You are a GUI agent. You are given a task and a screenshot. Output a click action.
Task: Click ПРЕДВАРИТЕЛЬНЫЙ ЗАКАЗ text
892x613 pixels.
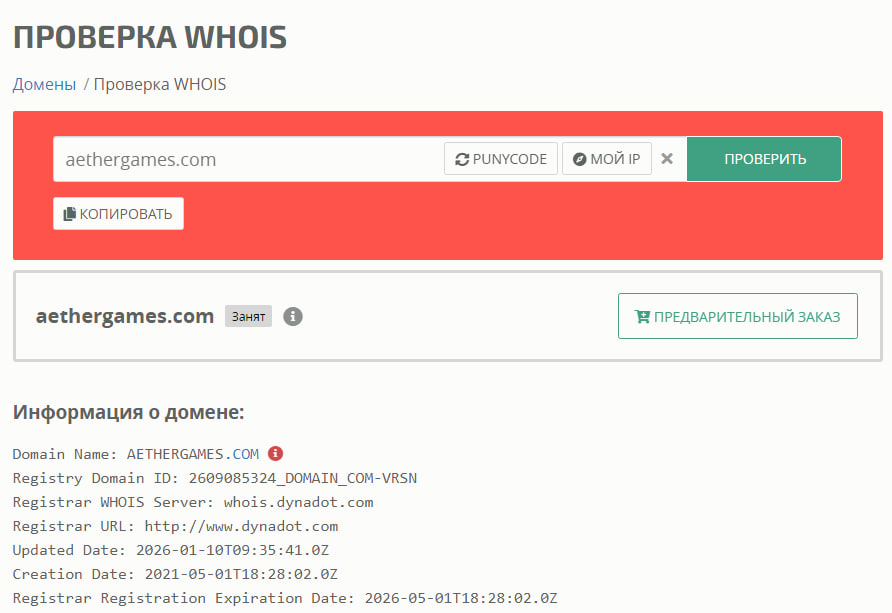[x=747, y=317]
